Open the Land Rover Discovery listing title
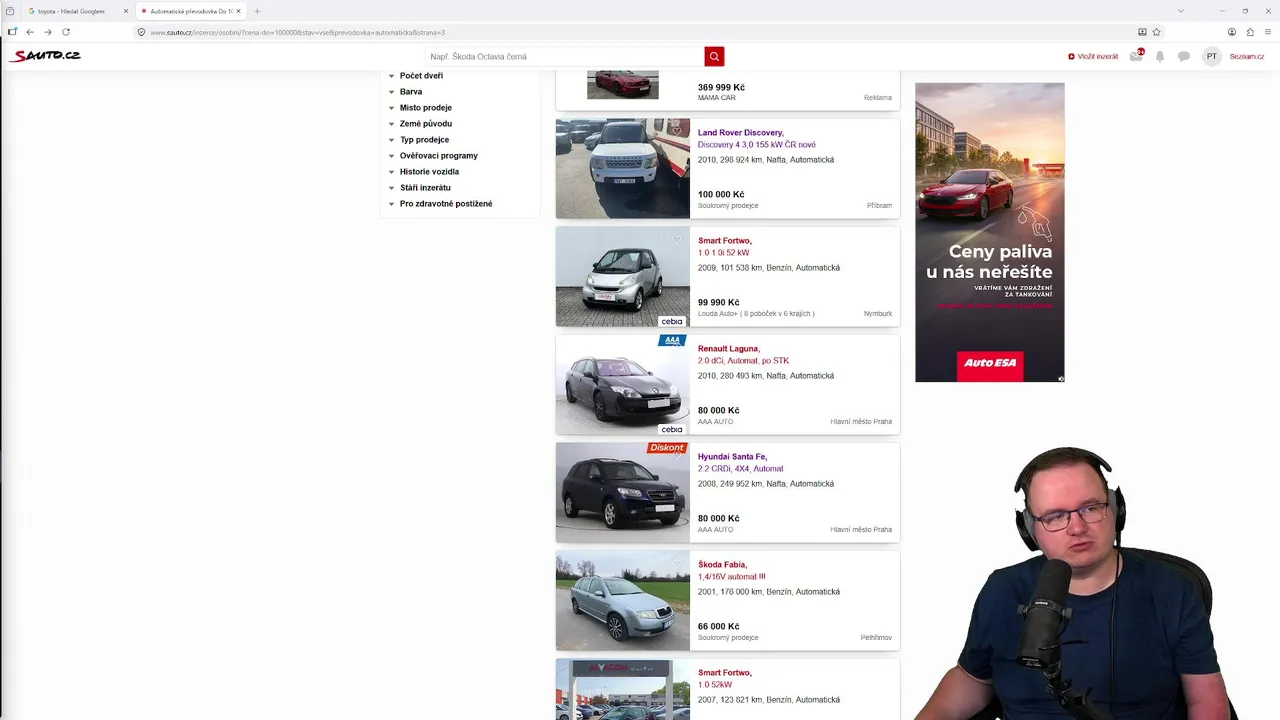The width and height of the screenshot is (1280, 720). coord(740,132)
